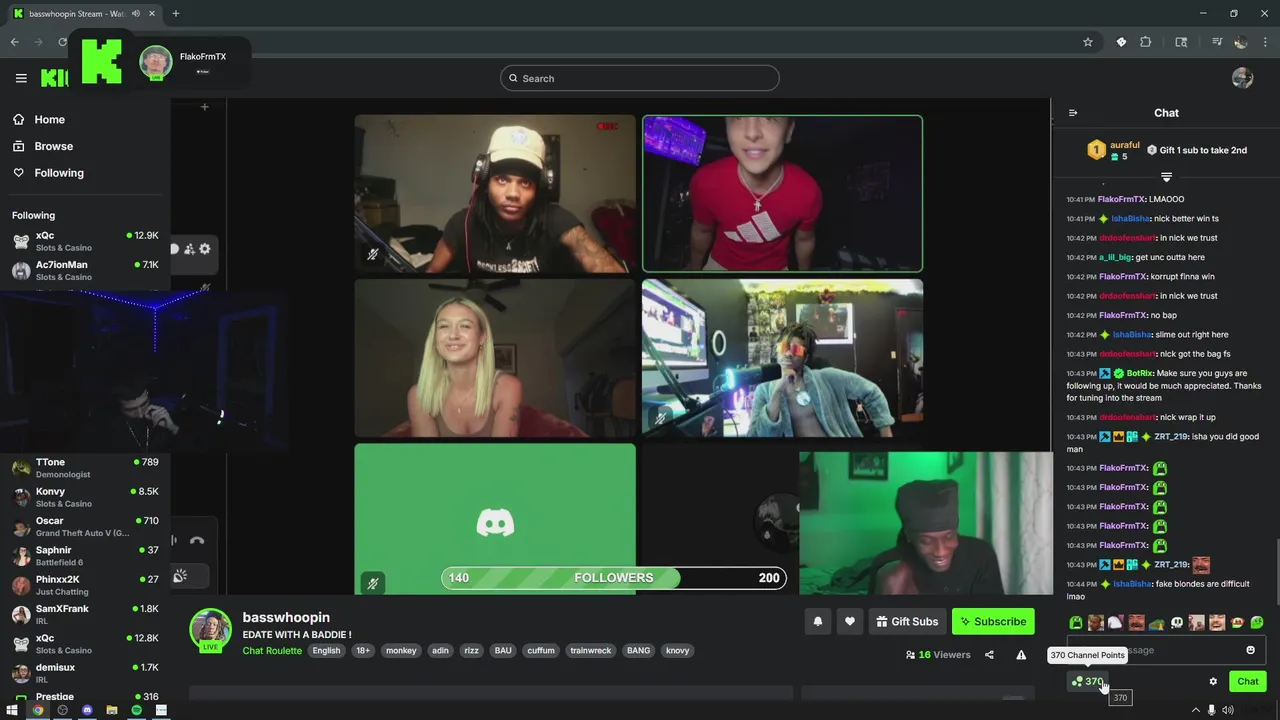Click FlakoFrmTX username on LMAOOO message
1280x720 pixels.
click(x=1121, y=199)
